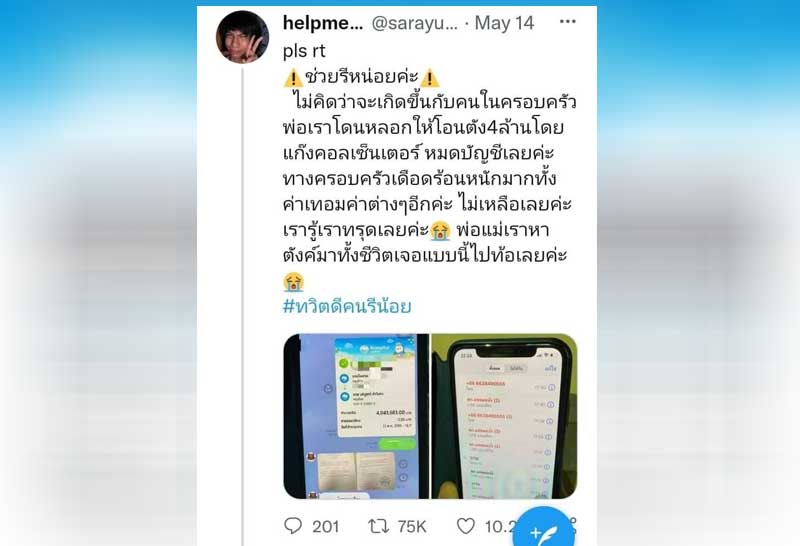View the right phone call log photo
The width and height of the screenshot is (800, 546).
505,416
